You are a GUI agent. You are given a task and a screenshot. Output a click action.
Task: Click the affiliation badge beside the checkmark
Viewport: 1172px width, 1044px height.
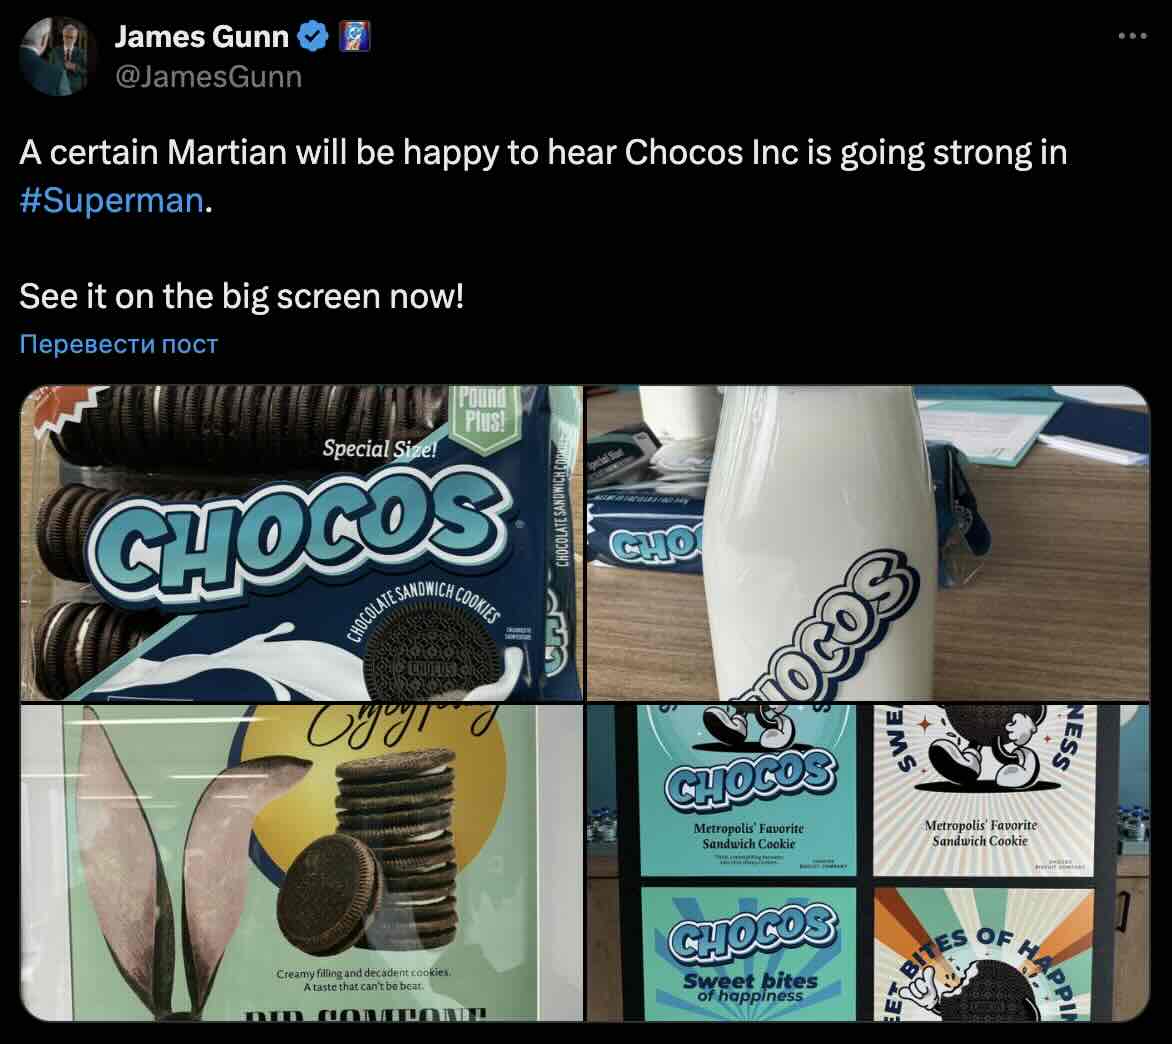tap(354, 36)
